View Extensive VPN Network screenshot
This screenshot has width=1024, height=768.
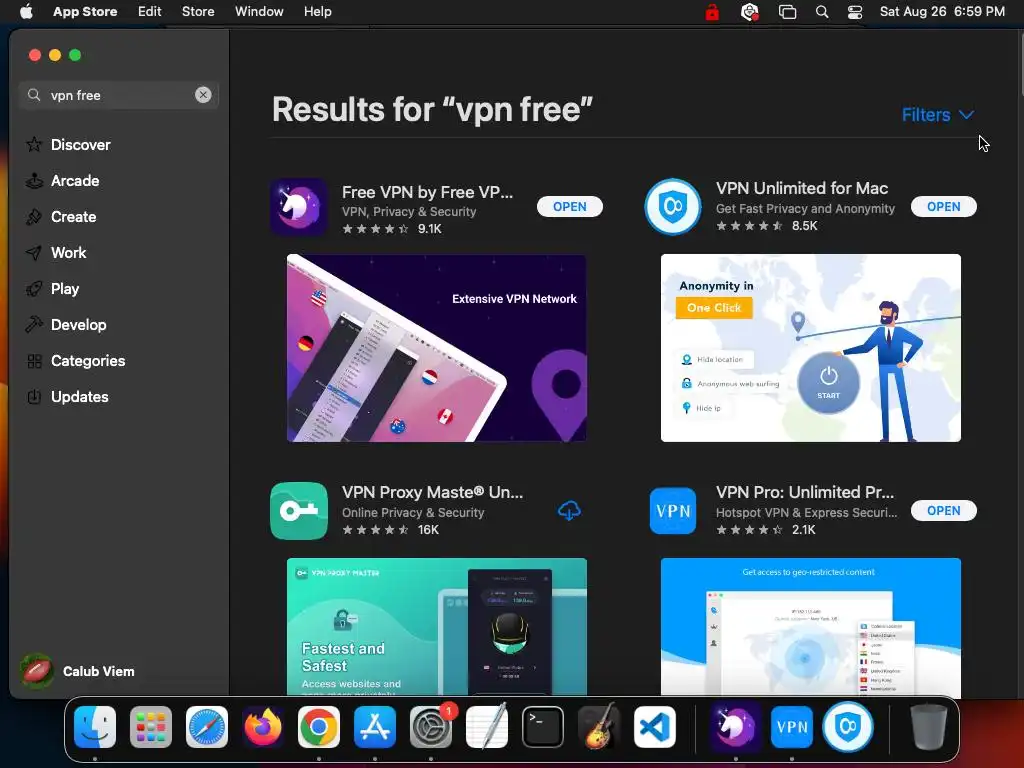436,348
